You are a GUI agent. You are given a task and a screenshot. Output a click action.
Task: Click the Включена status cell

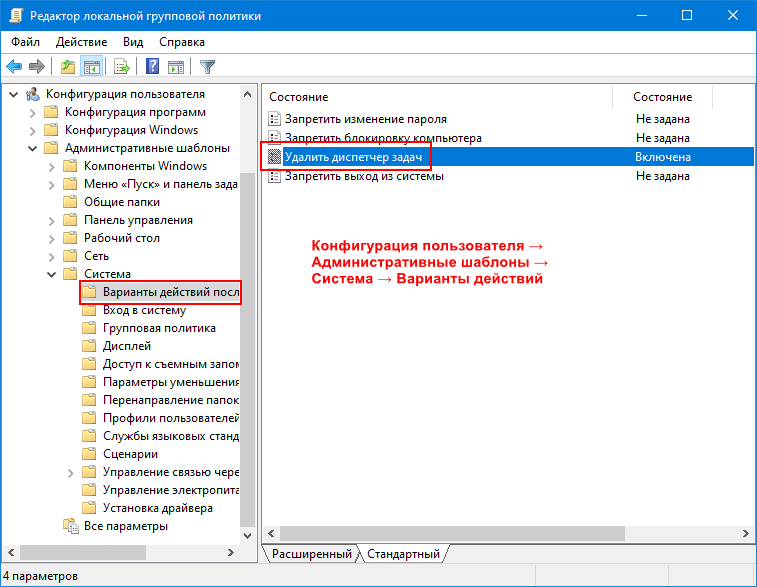click(x=663, y=157)
